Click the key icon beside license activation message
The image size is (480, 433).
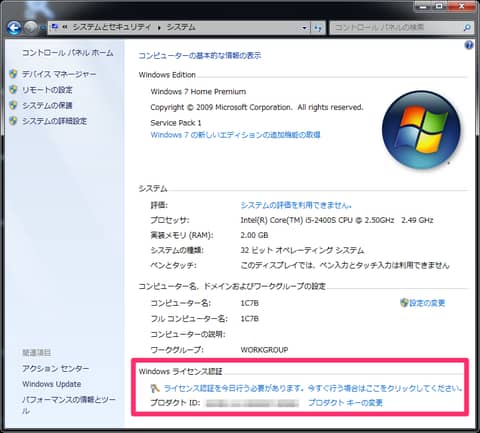(x=155, y=388)
